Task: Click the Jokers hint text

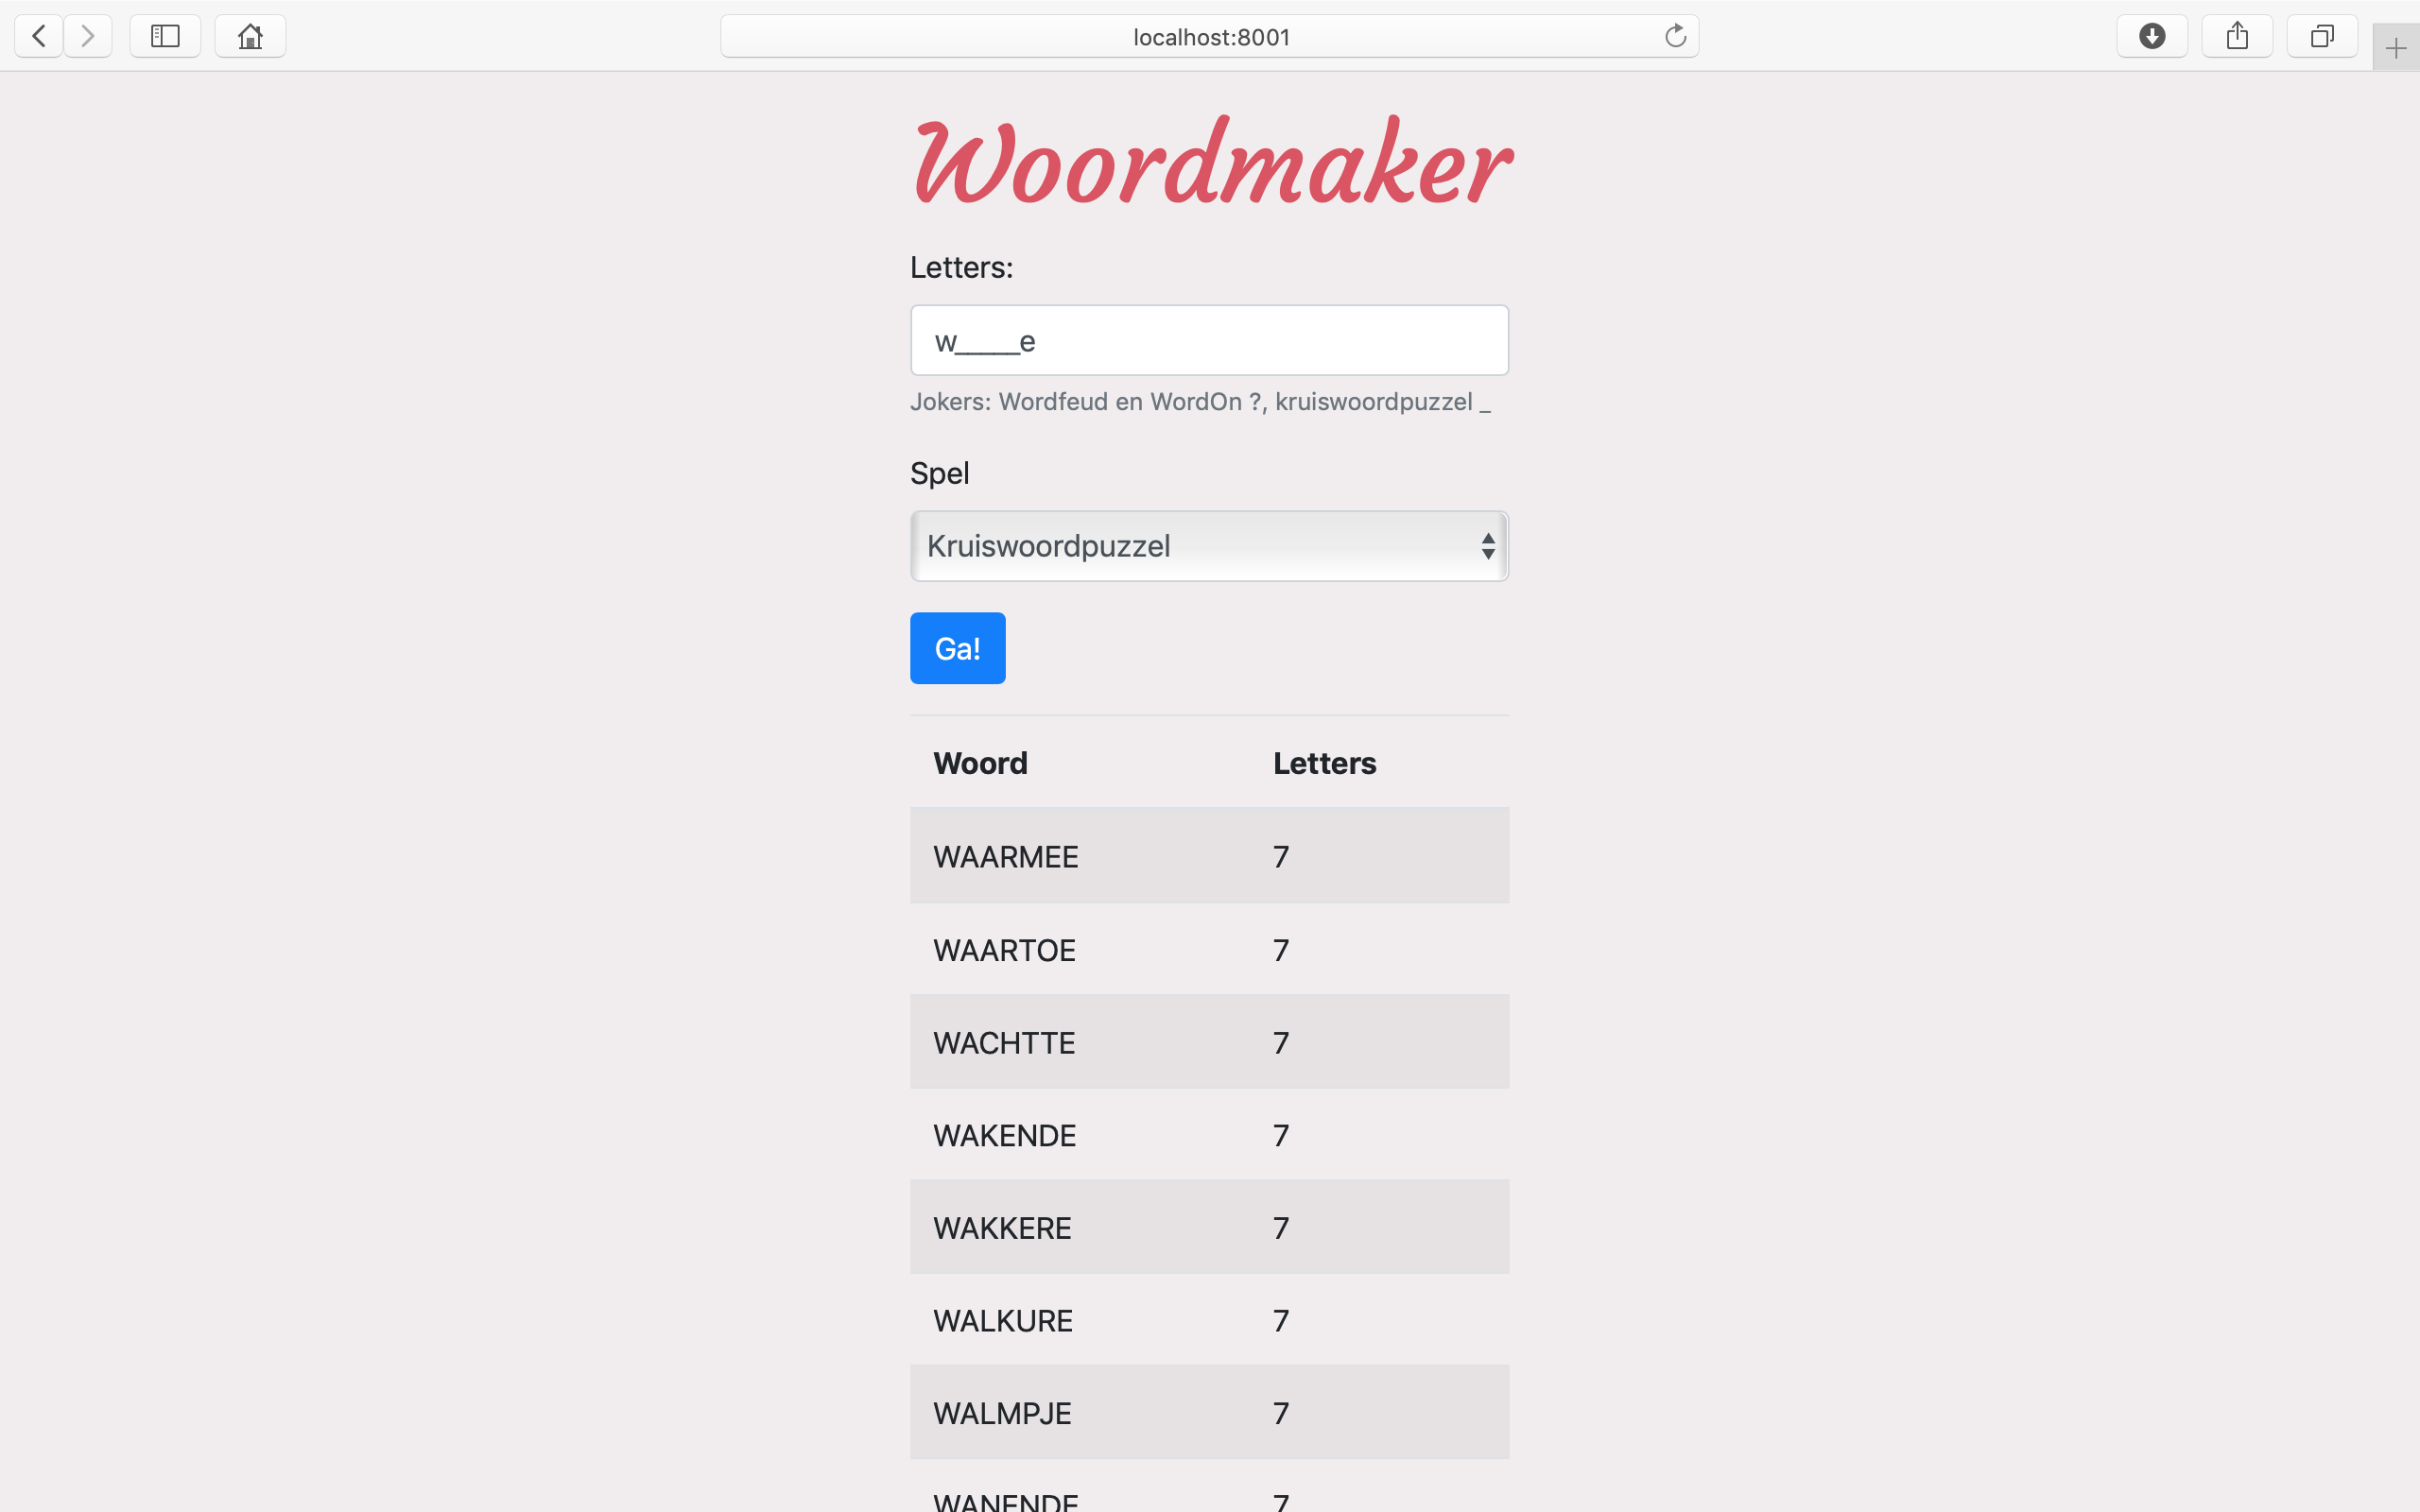Action: click(1200, 402)
